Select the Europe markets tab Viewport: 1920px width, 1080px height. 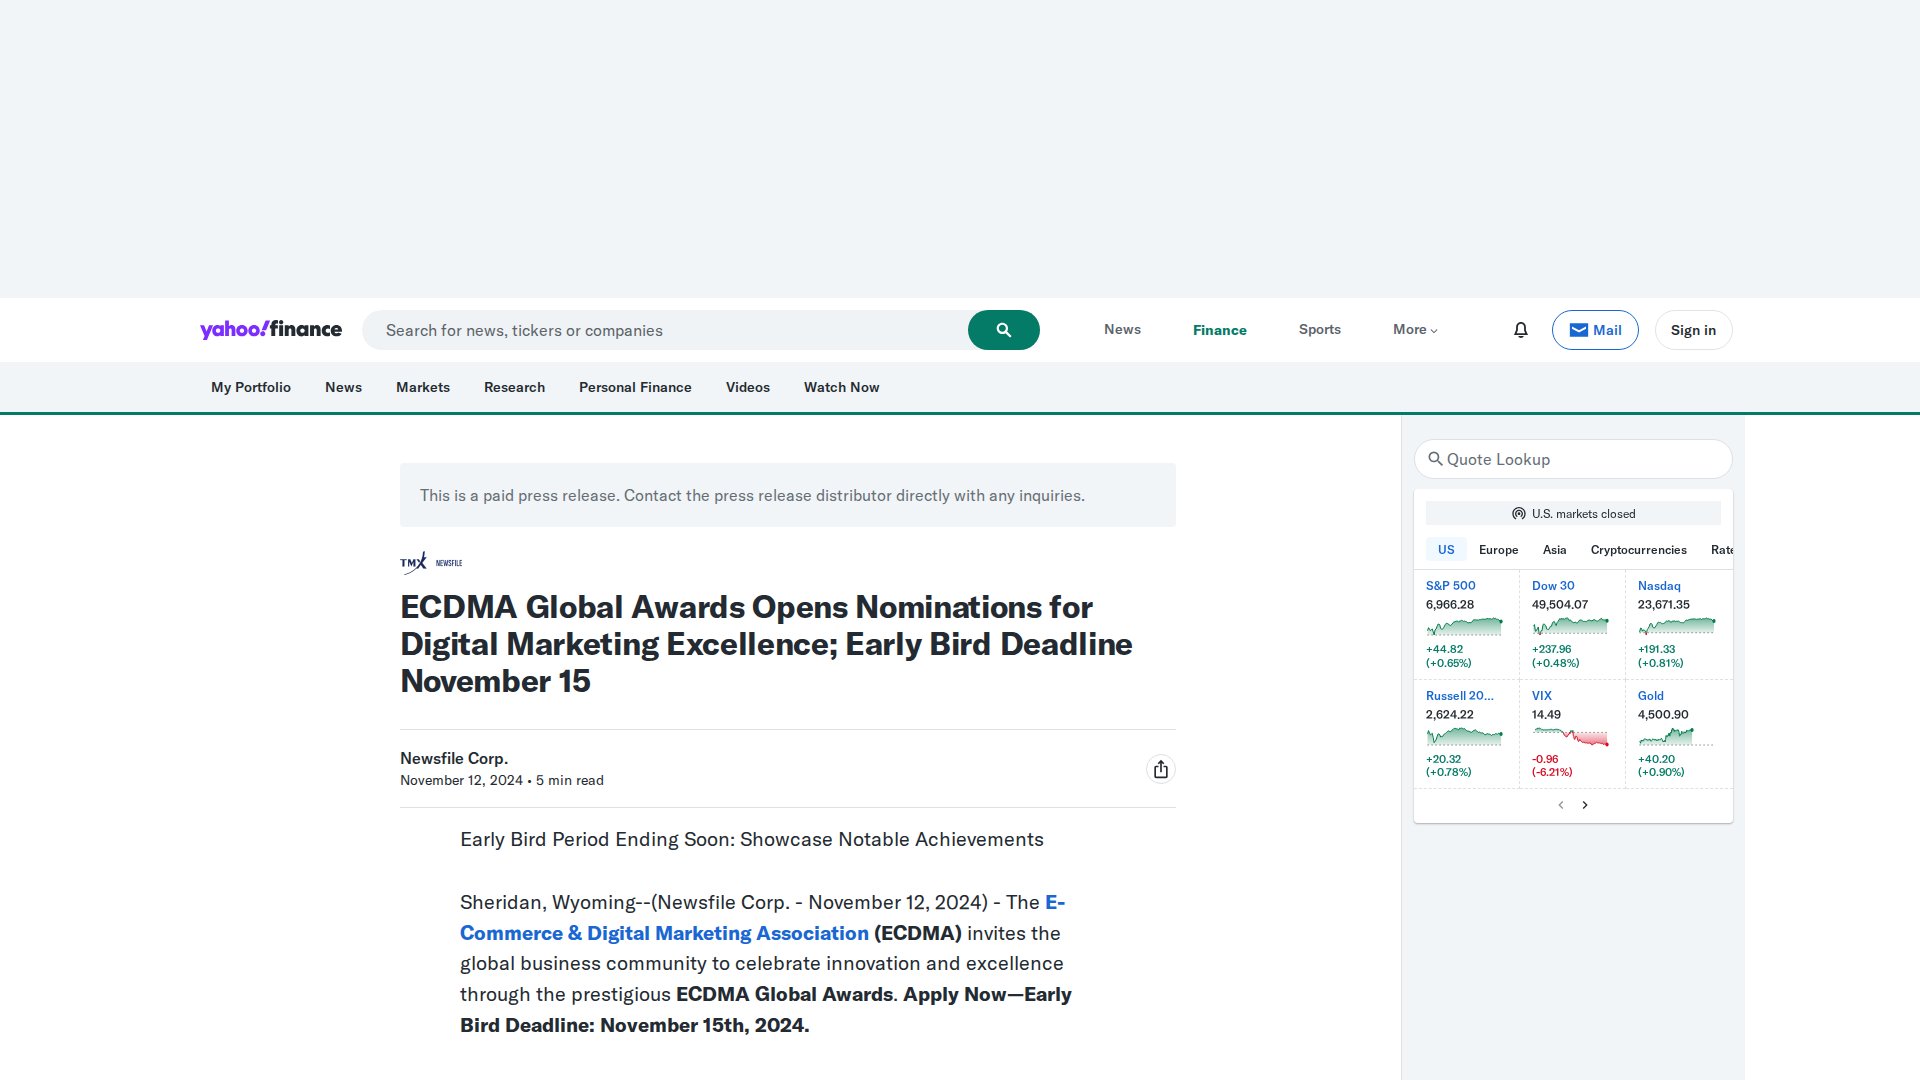(x=1497, y=549)
